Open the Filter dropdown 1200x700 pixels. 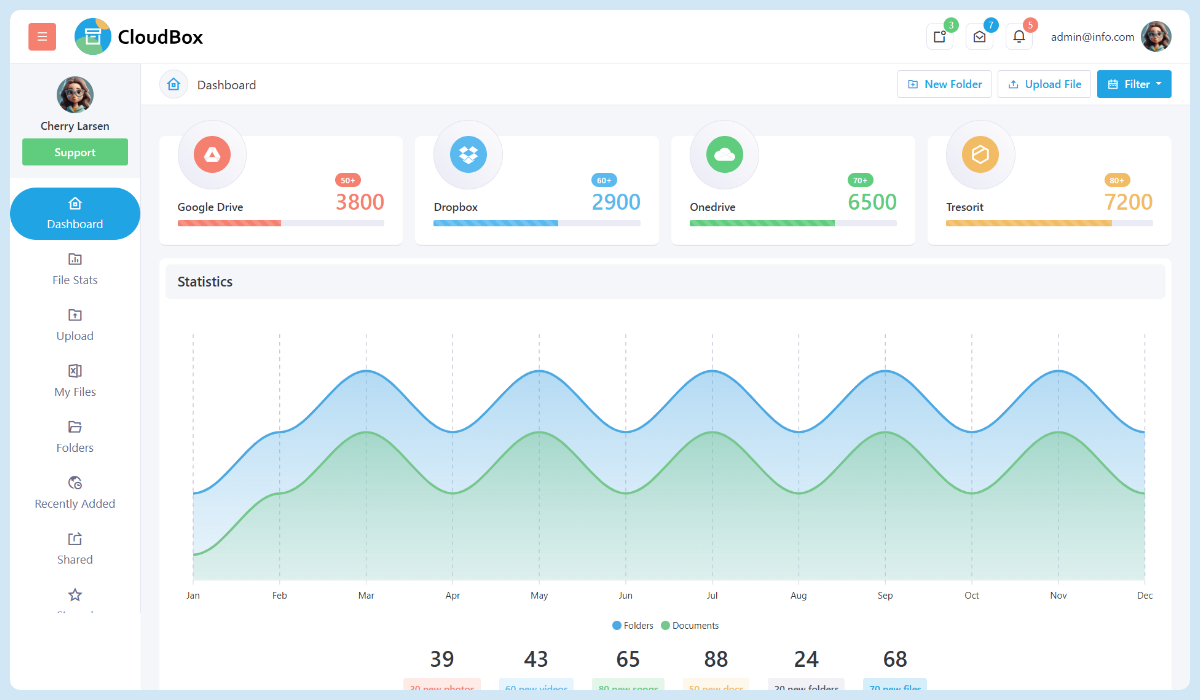[x=1134, y=84]
